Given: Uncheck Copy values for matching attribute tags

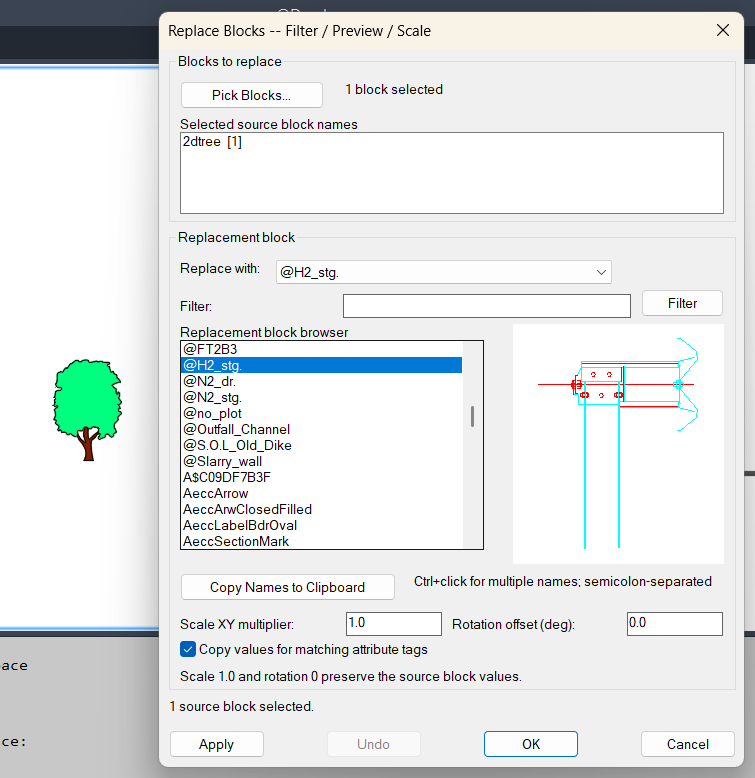Looking at the screenshot, I should tap(188, 649).
